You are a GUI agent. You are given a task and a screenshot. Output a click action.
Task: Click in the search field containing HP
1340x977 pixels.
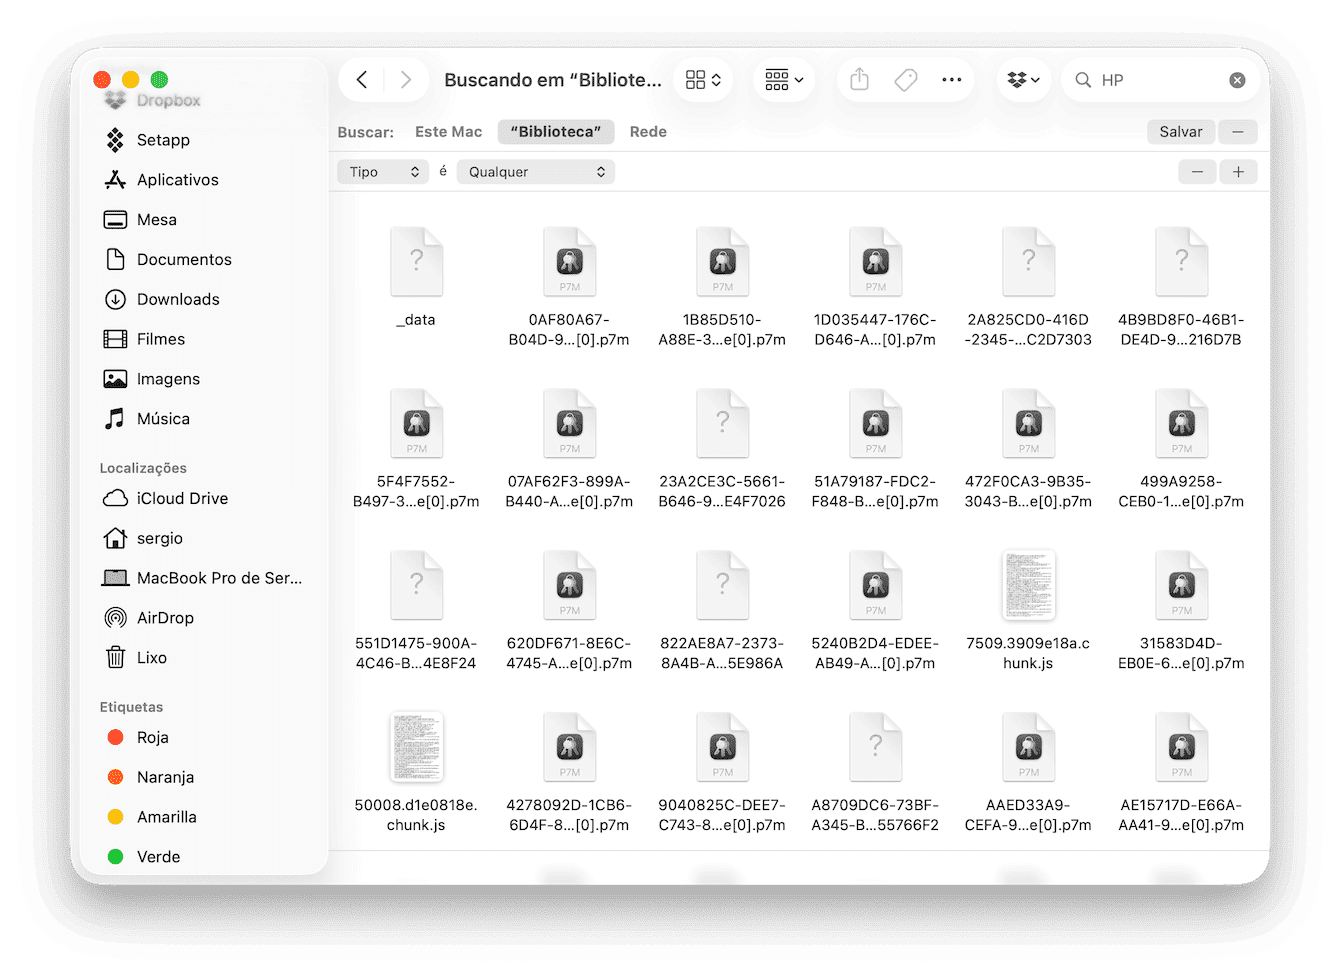[1160, 80]
